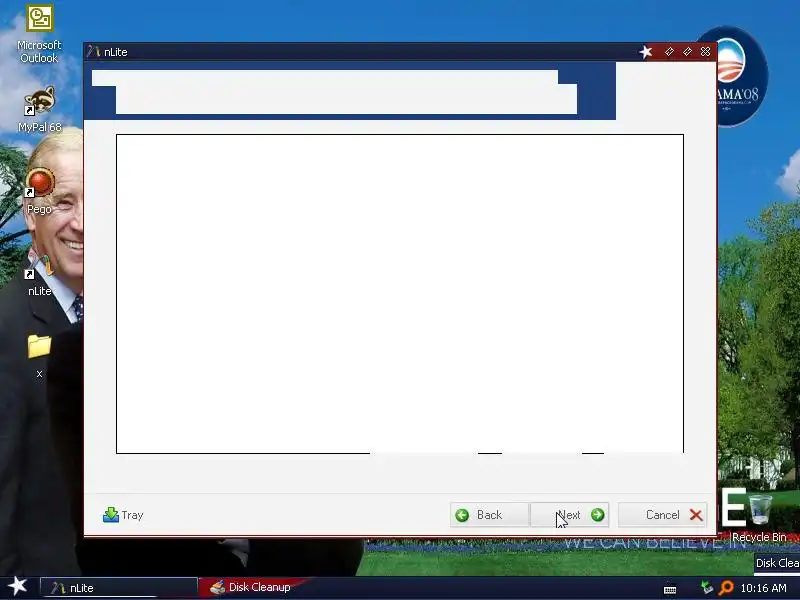Open the Recycle Bin icon

(x=760, y=518)
